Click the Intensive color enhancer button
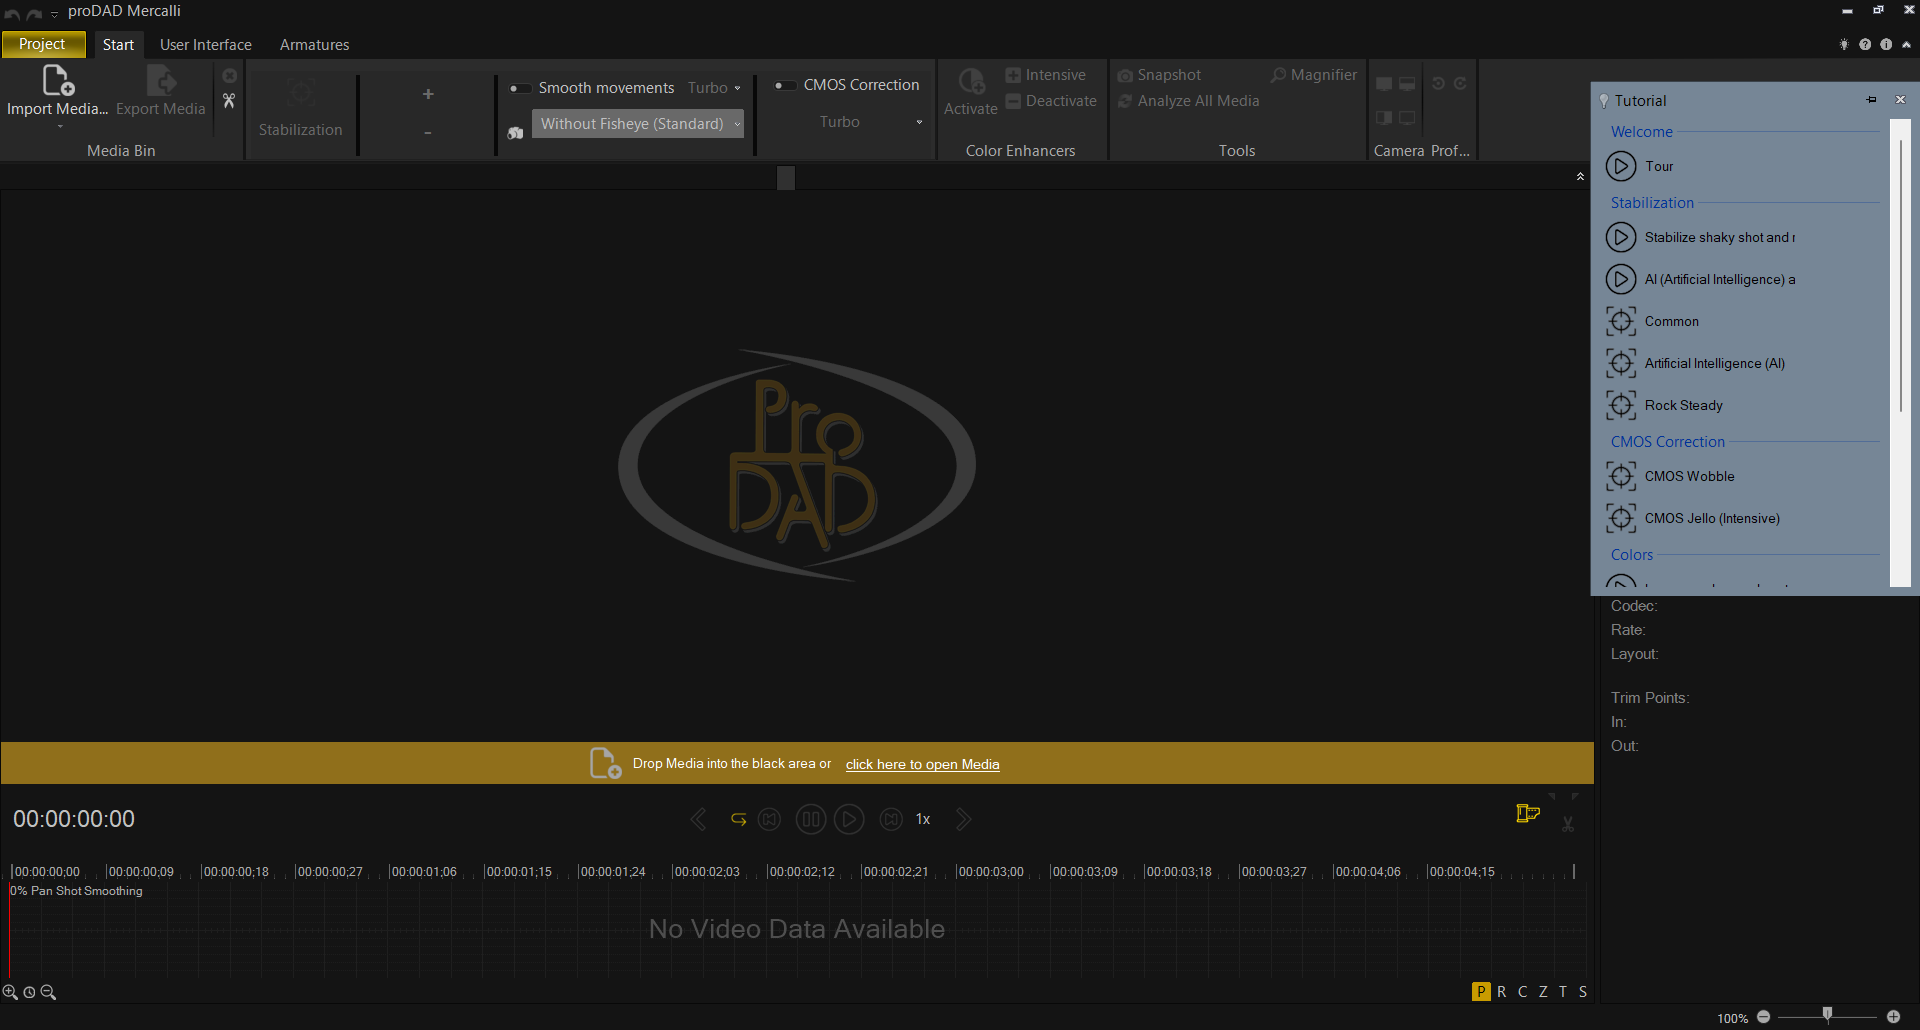Viewport: 1920px width, 1030px height. [1045, 75]
